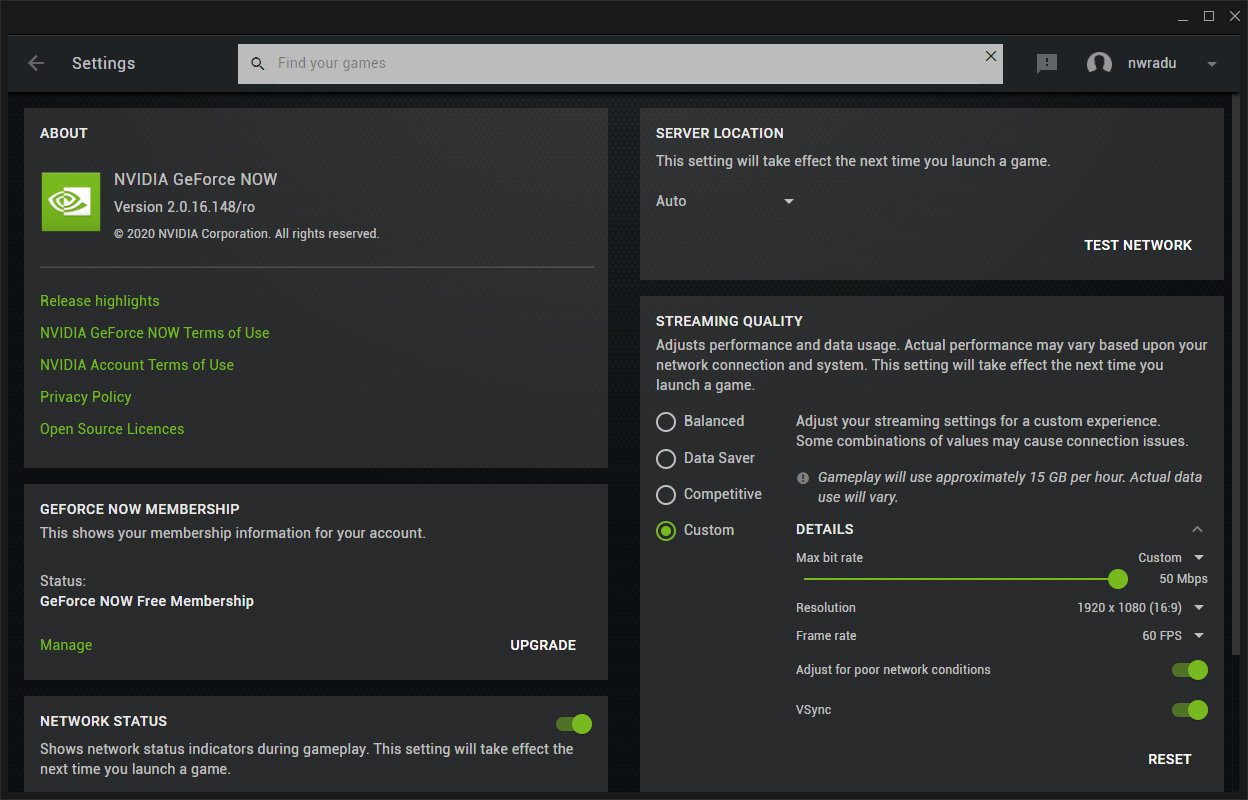
Task: Open the nwradu account dropdown arrow
Action: (x=1212, y=64)
